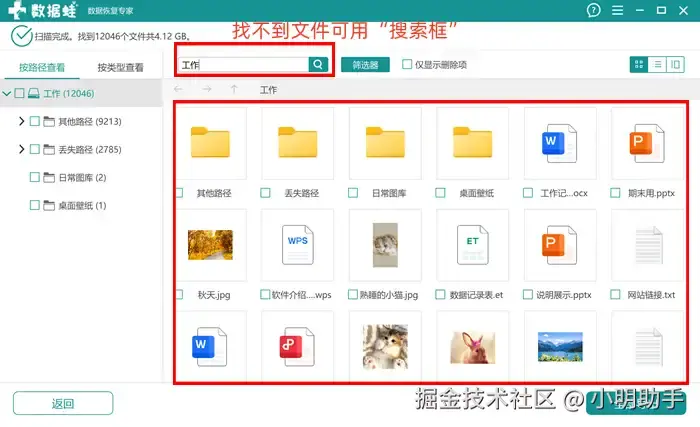Check the 工作 (12046) root checkbox
The height and width of the screenshot is (427, 700).
[19, 93]
